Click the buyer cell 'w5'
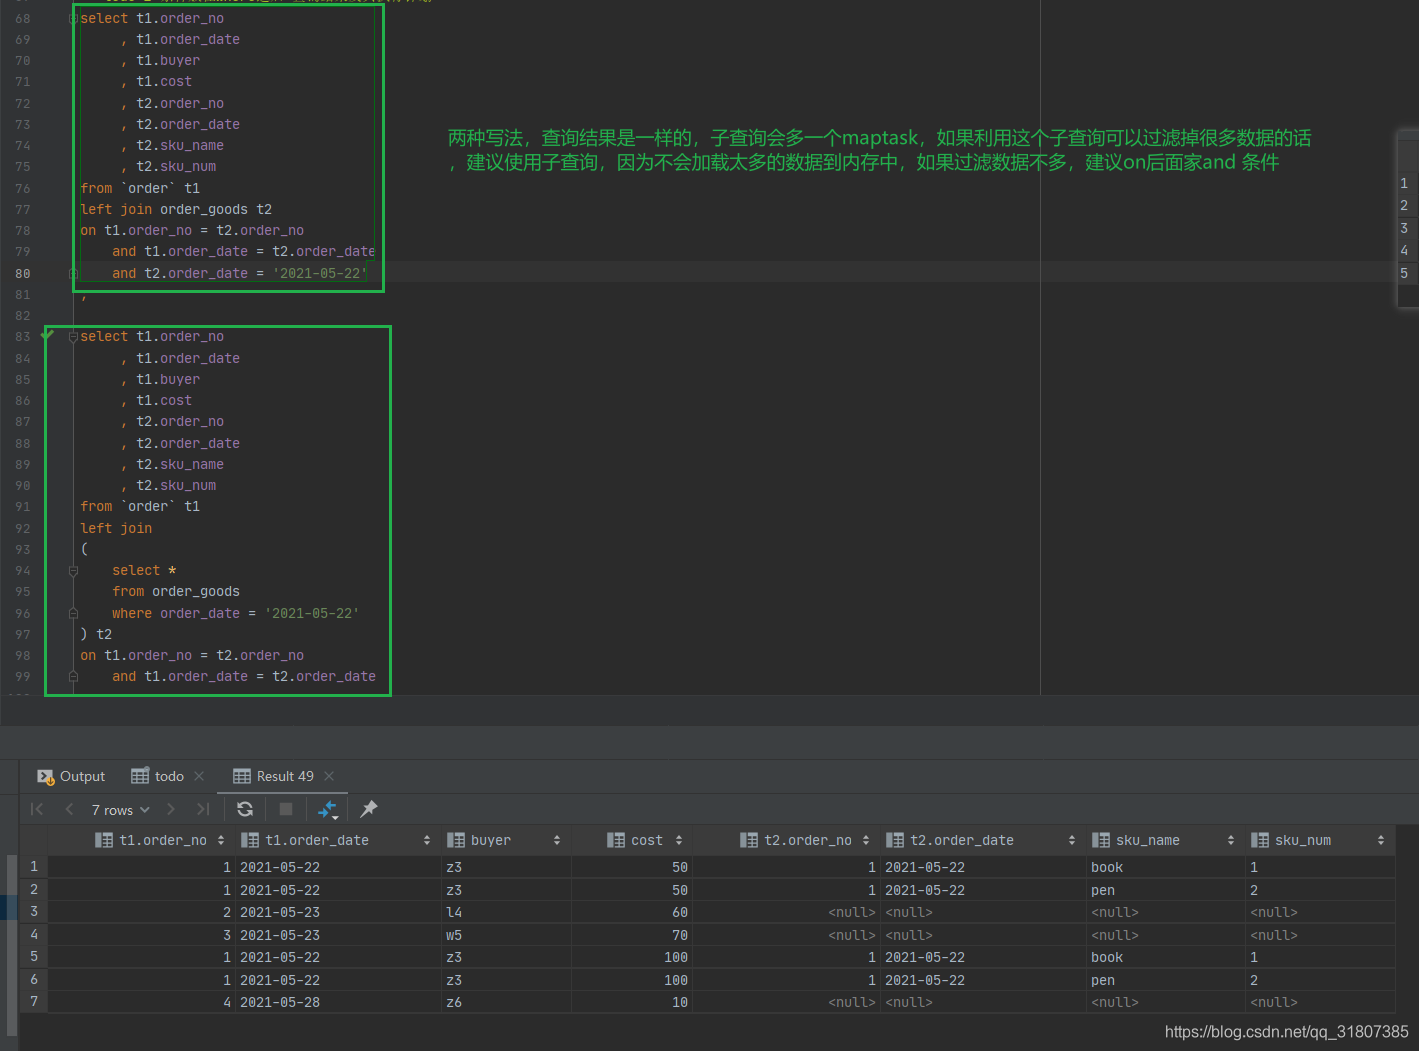Viewport: 1419px width, 1051px height. pyautogui.click(x=506, y=935)
